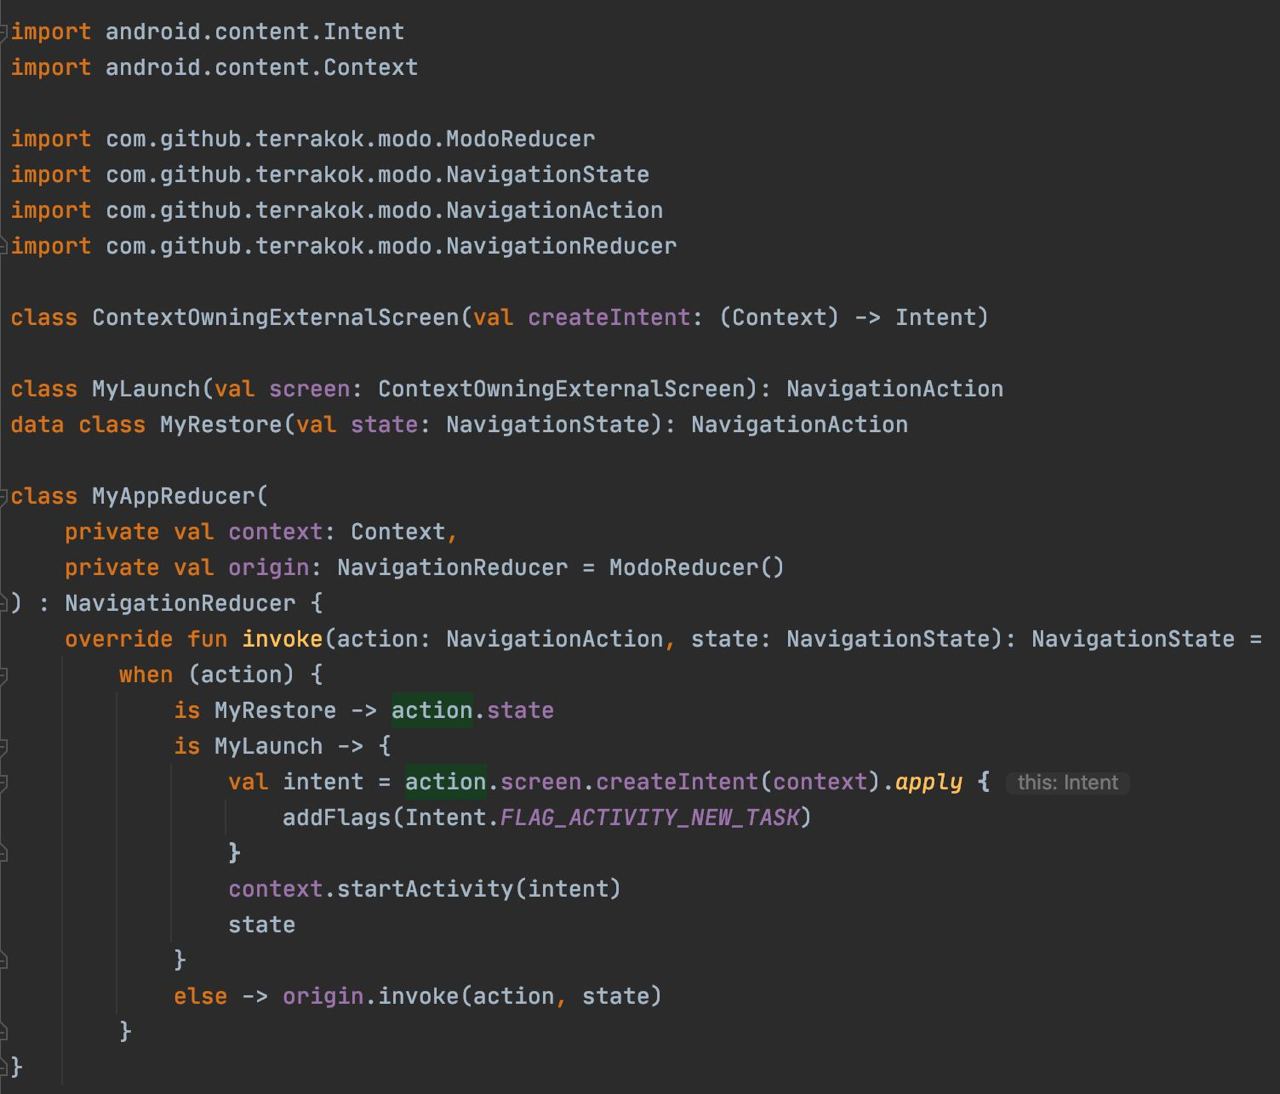The width and height of the screenshot is (1280, 1094).
Task: Click the 'addFlags' call
Action: point(337,818)
